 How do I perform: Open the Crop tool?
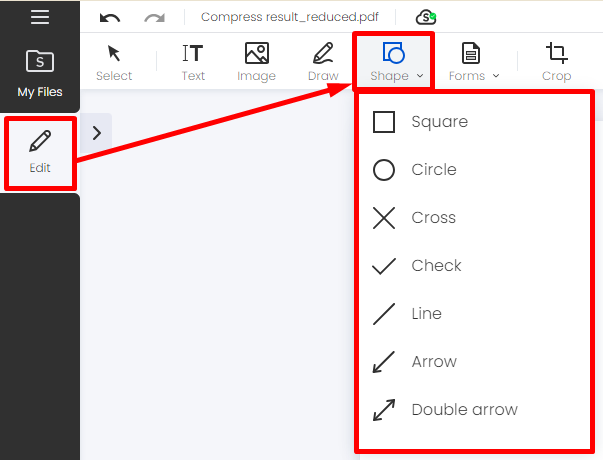556,63
